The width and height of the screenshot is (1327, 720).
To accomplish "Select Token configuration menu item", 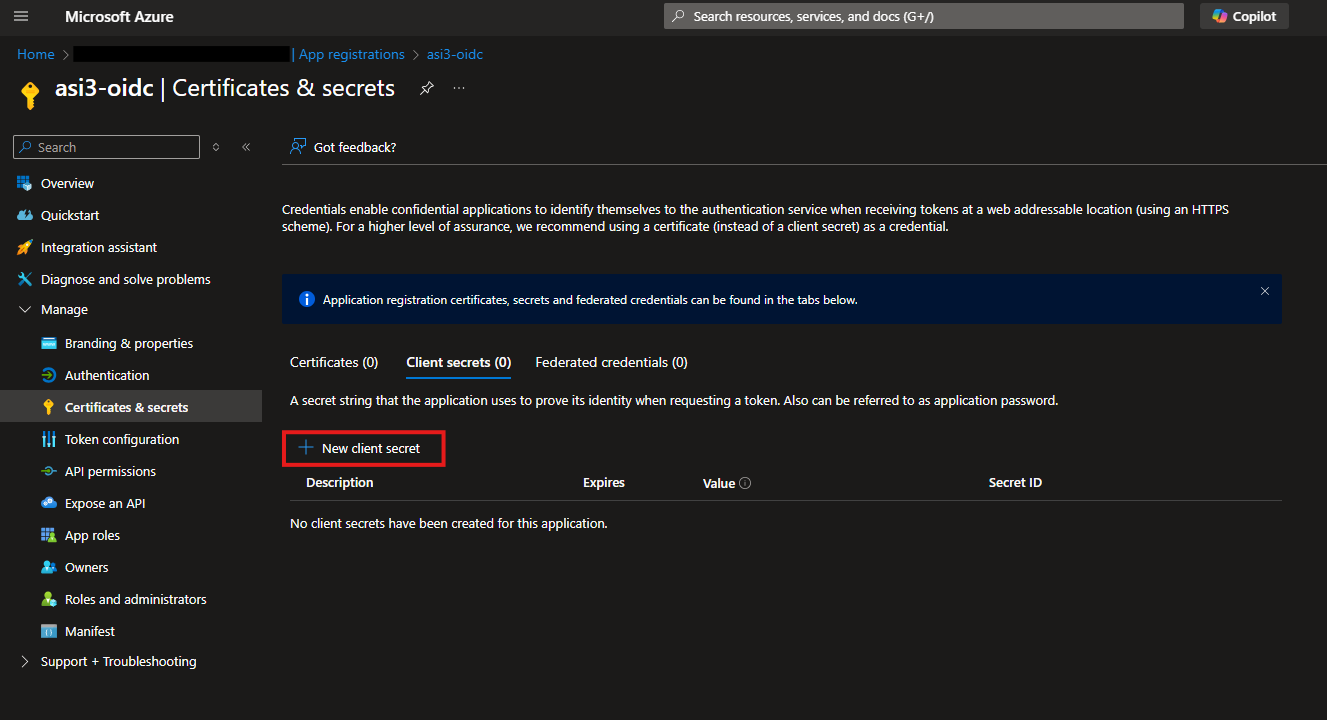I will tap(122, 439).
